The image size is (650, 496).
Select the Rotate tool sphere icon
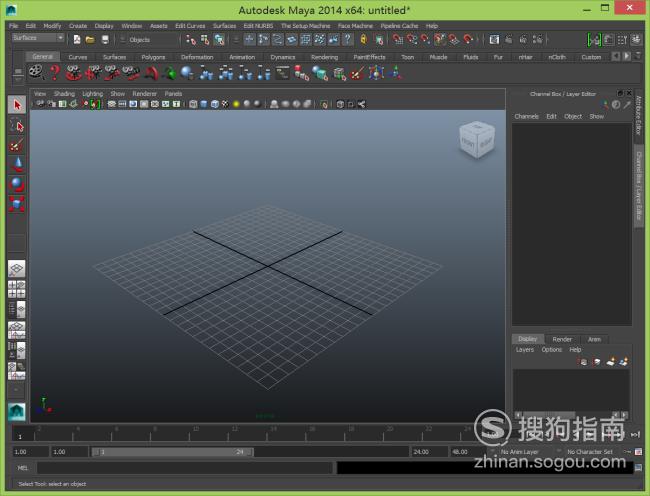(x=17, y=184)
